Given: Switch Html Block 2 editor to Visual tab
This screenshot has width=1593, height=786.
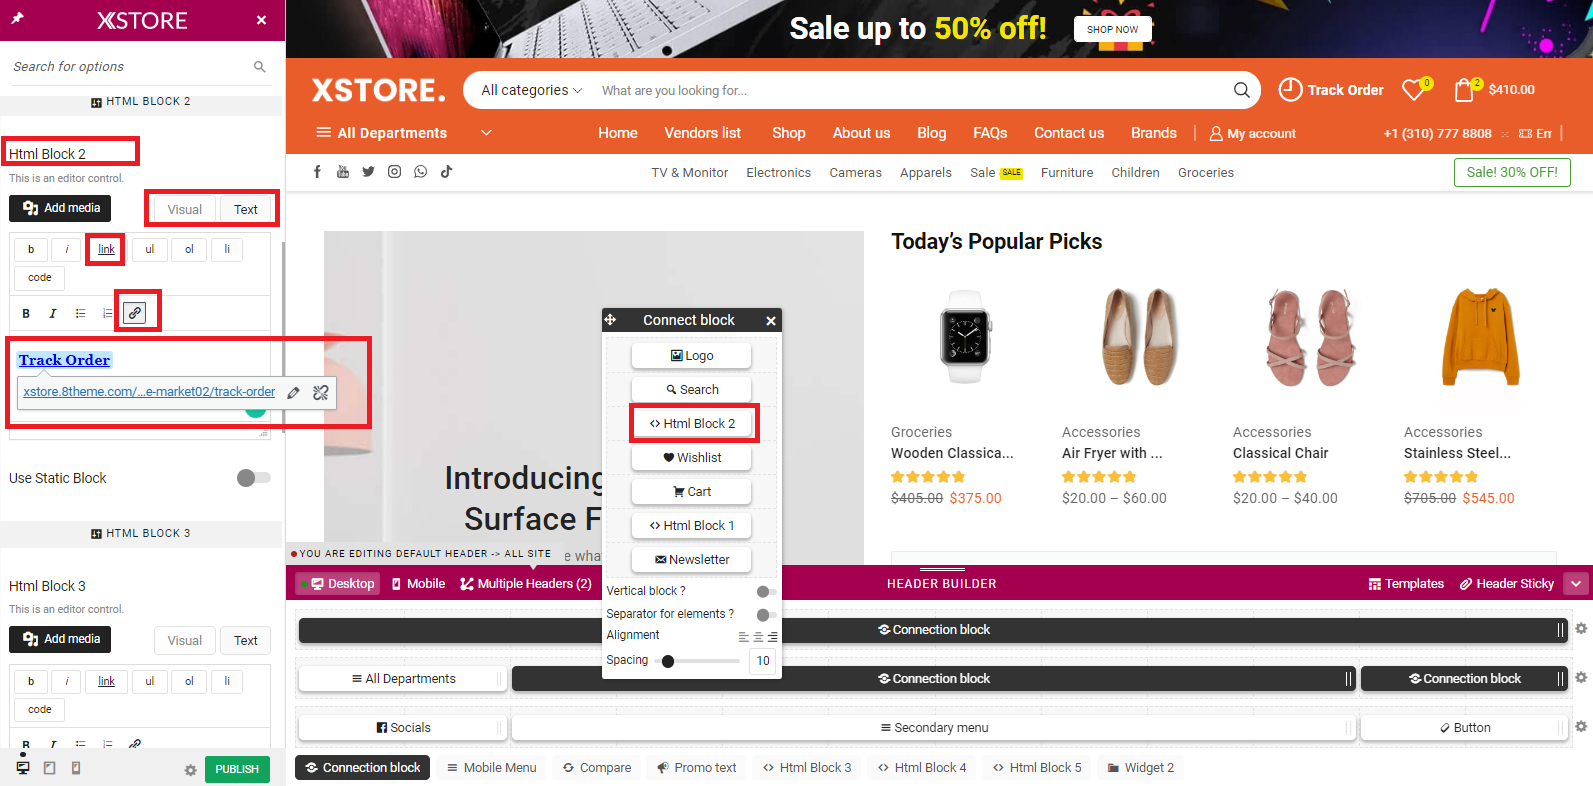Looking at the screenshot, I should 185,209.
